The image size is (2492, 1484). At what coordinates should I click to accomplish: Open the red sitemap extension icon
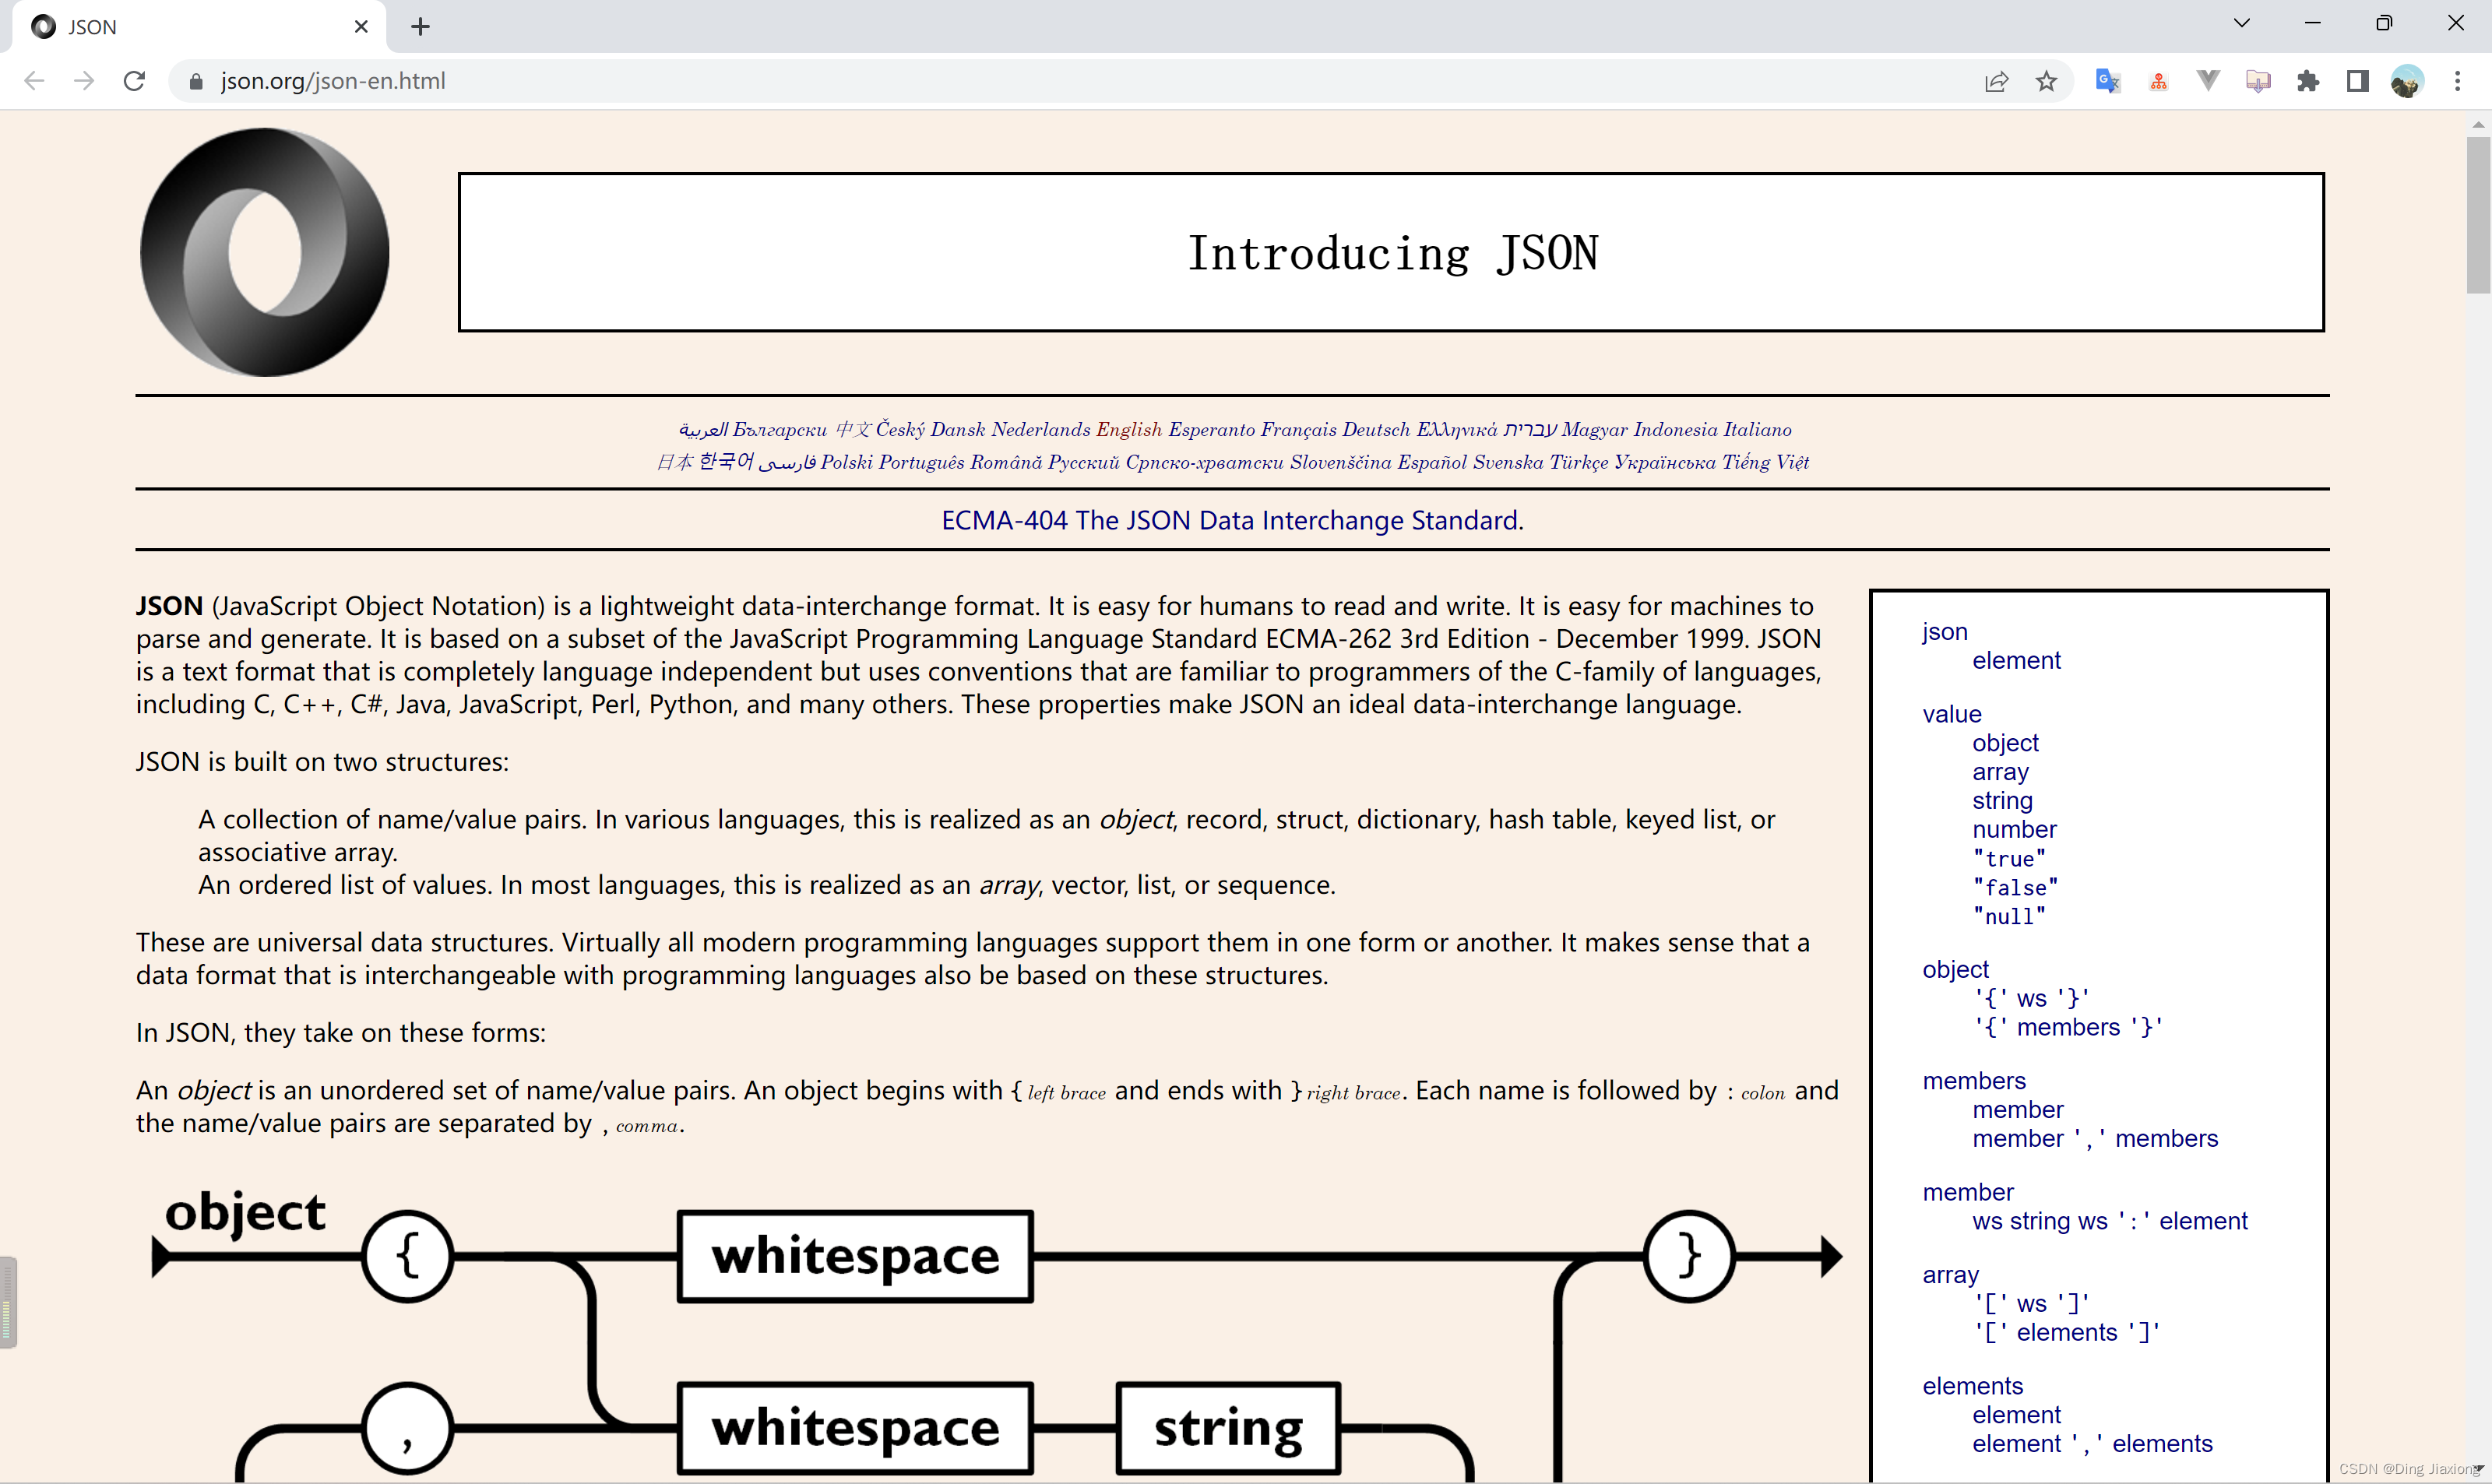(2158, 81)
